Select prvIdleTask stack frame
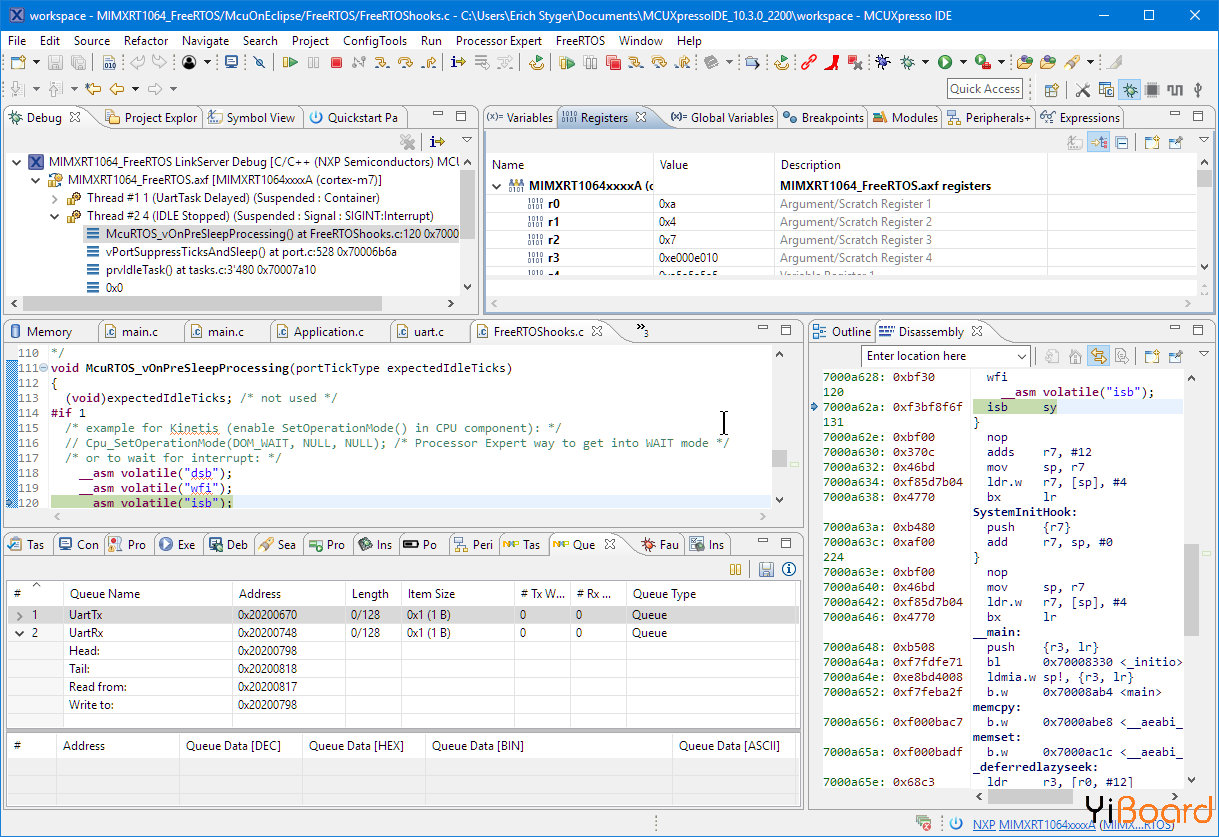Image resolution: width=1219 pixels, height=837 pixels. [x=210, y=270]
